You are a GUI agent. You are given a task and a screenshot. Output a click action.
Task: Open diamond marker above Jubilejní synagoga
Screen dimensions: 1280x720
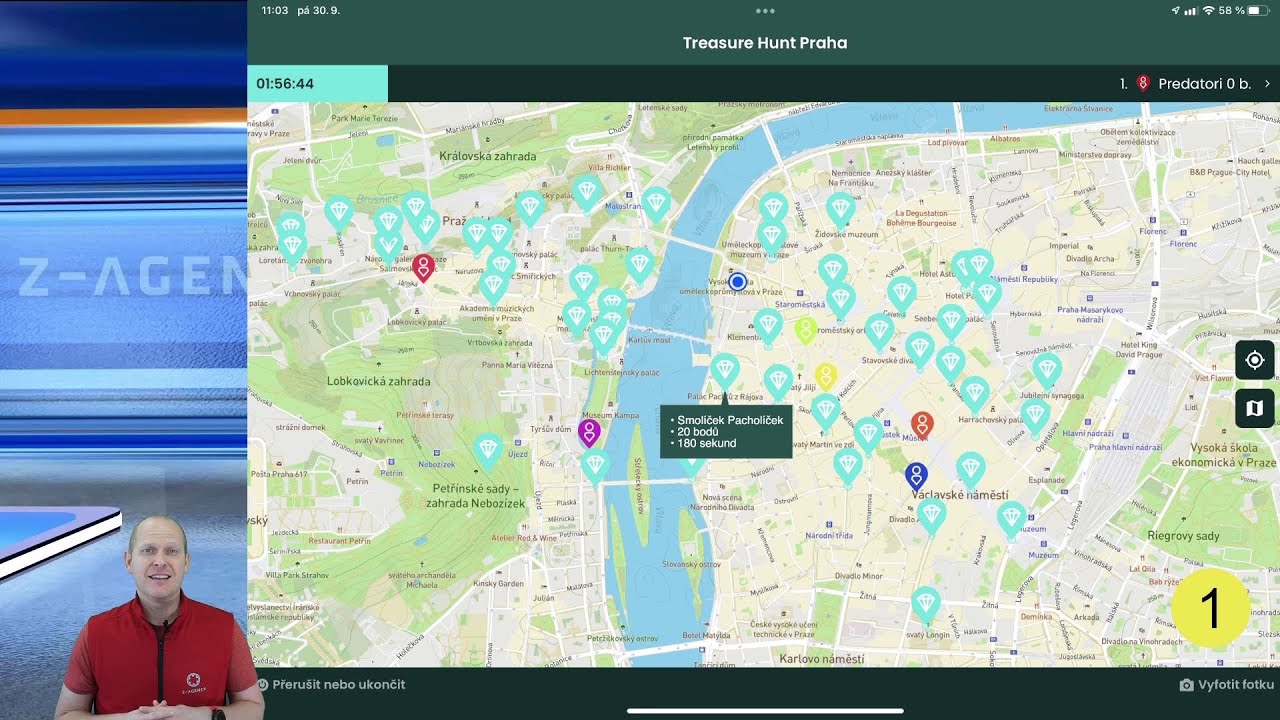[1047, 370]
